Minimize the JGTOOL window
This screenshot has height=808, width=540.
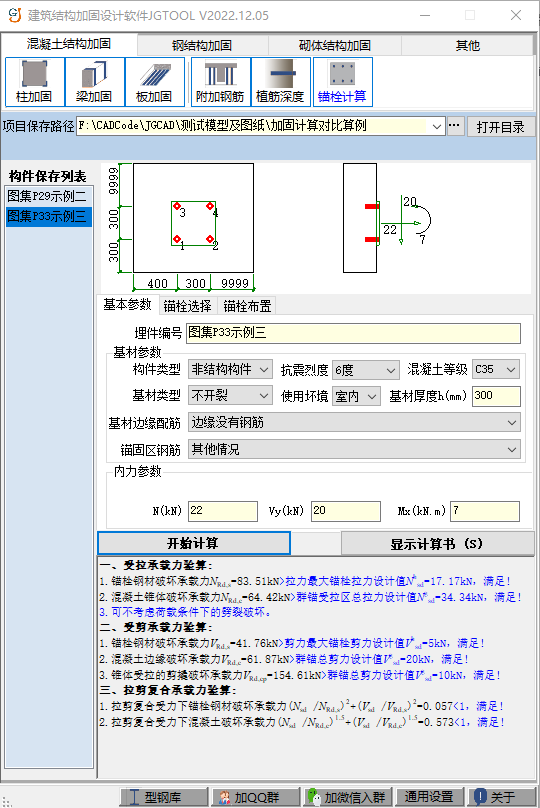pos(425,15)
